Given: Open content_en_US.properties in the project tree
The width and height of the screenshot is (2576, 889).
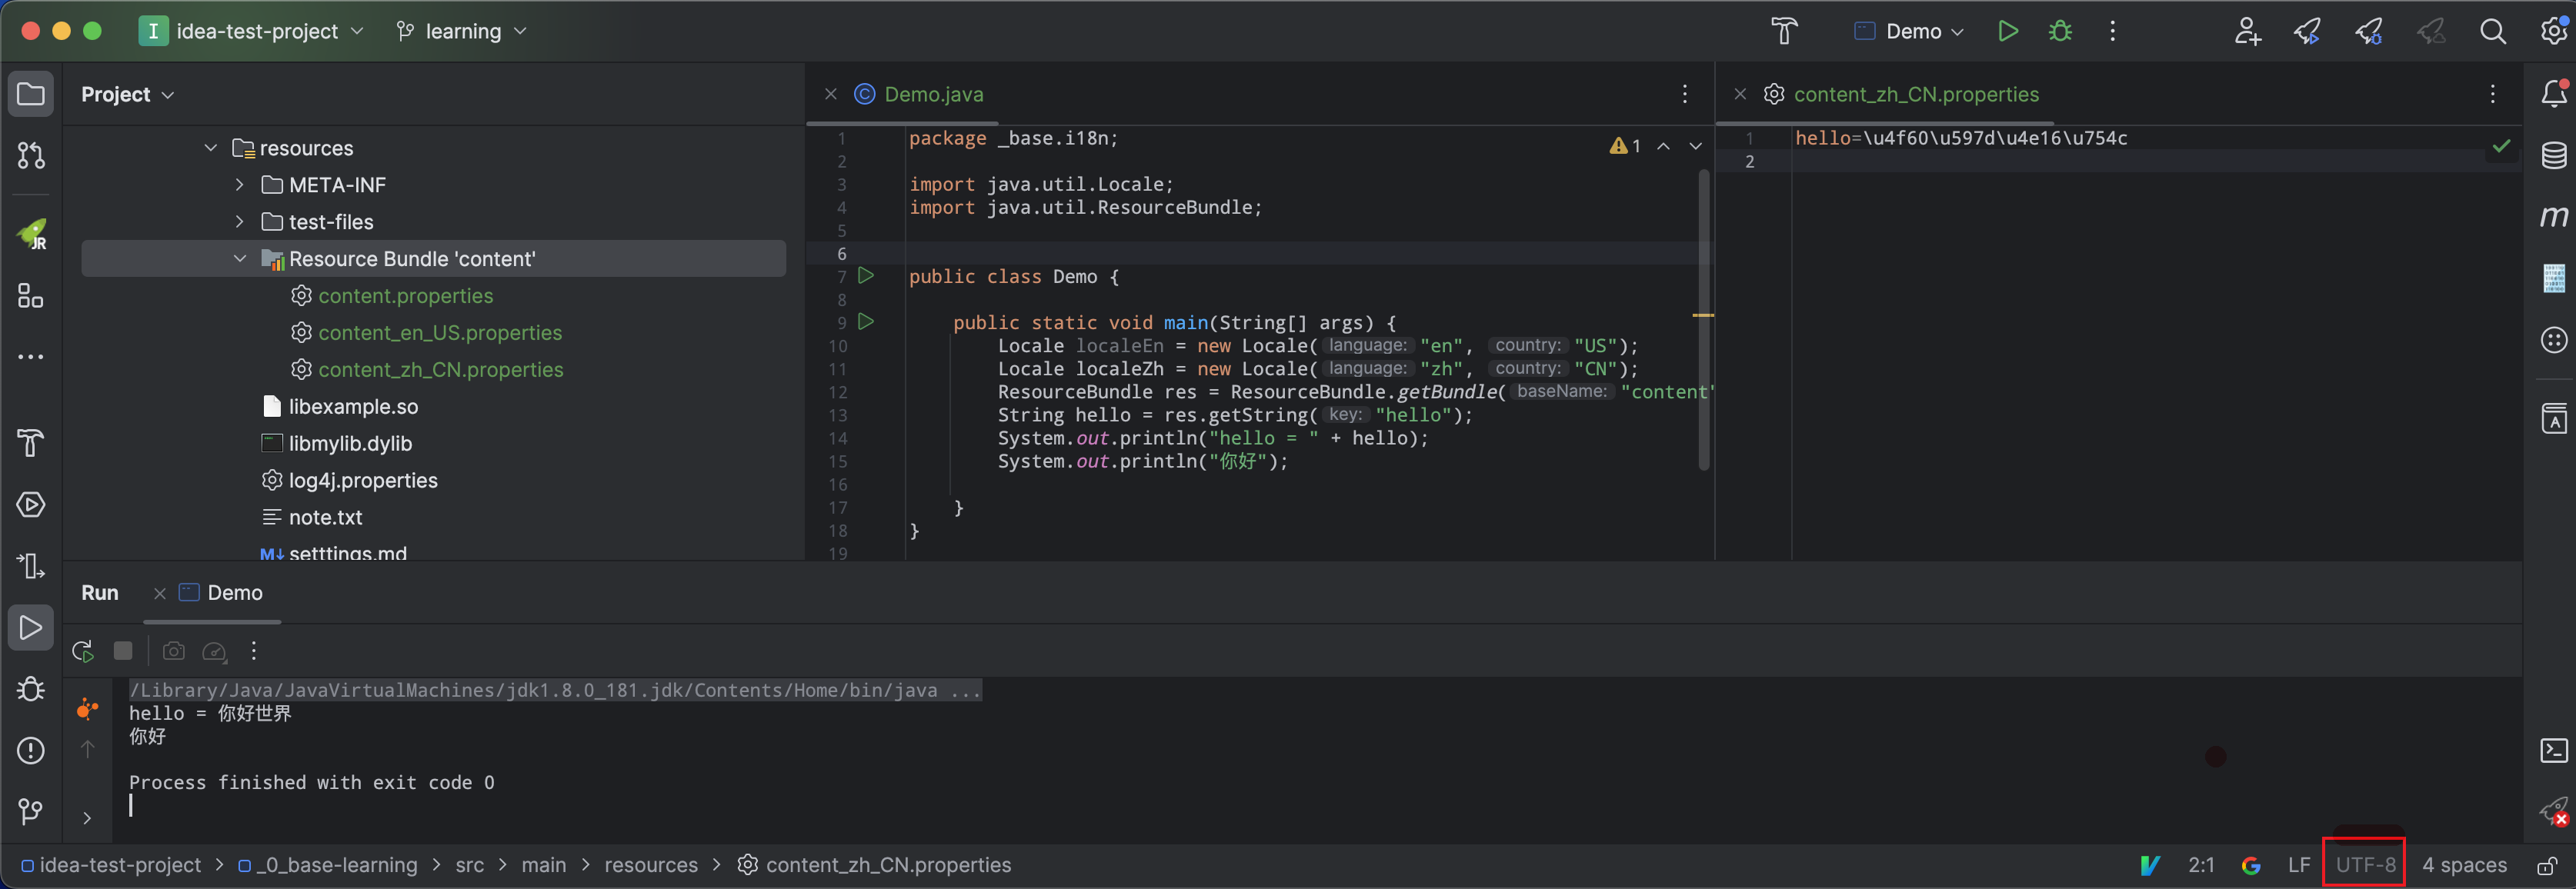Looking at the screenshot, I should [x=439, y=333].
